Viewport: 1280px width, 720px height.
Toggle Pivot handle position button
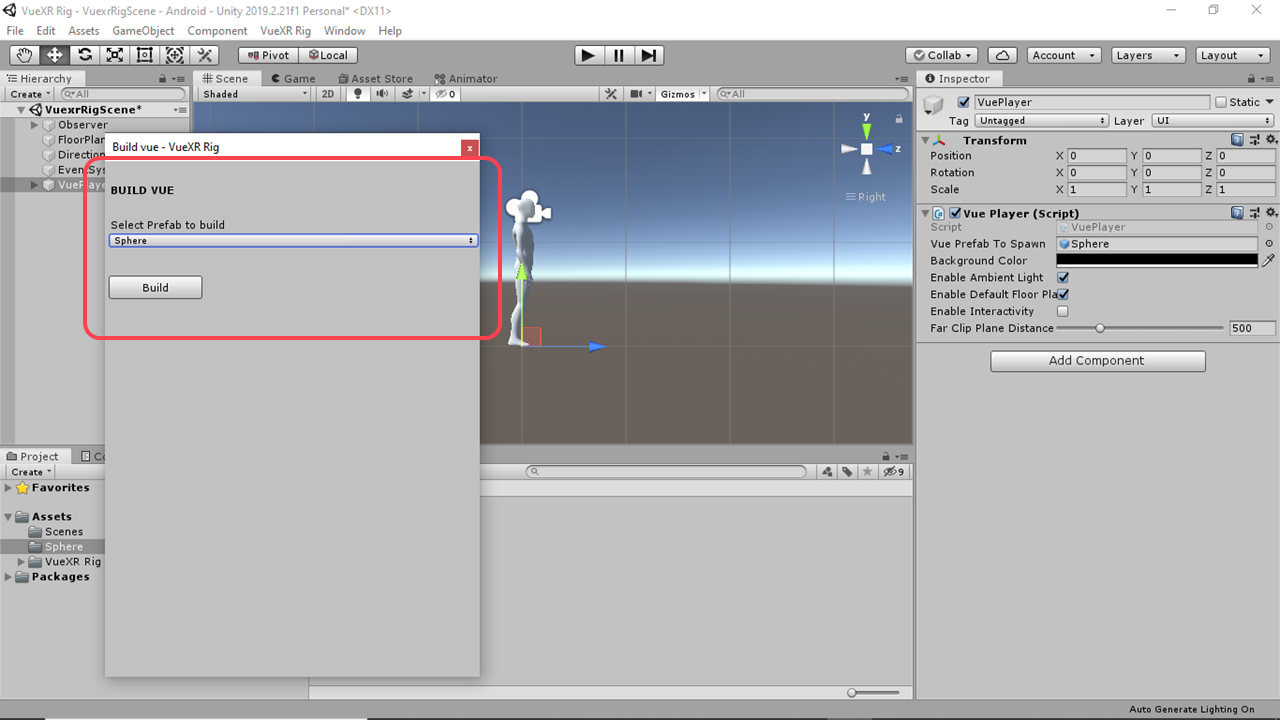tap(268, 55)
